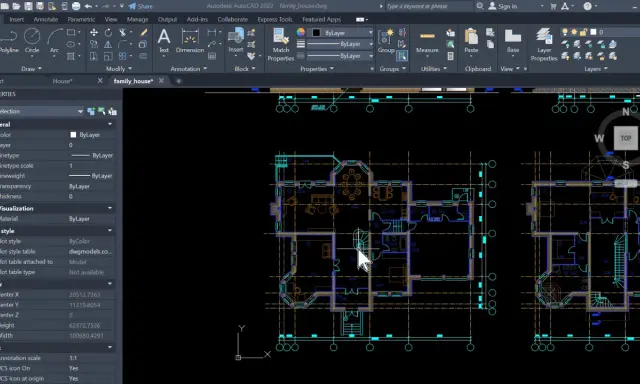Toggle the layer freeze sun icon in layer dropdown
Image resolution: width=640 pixels, height=384 pixels.
click(x=574, y=32)
